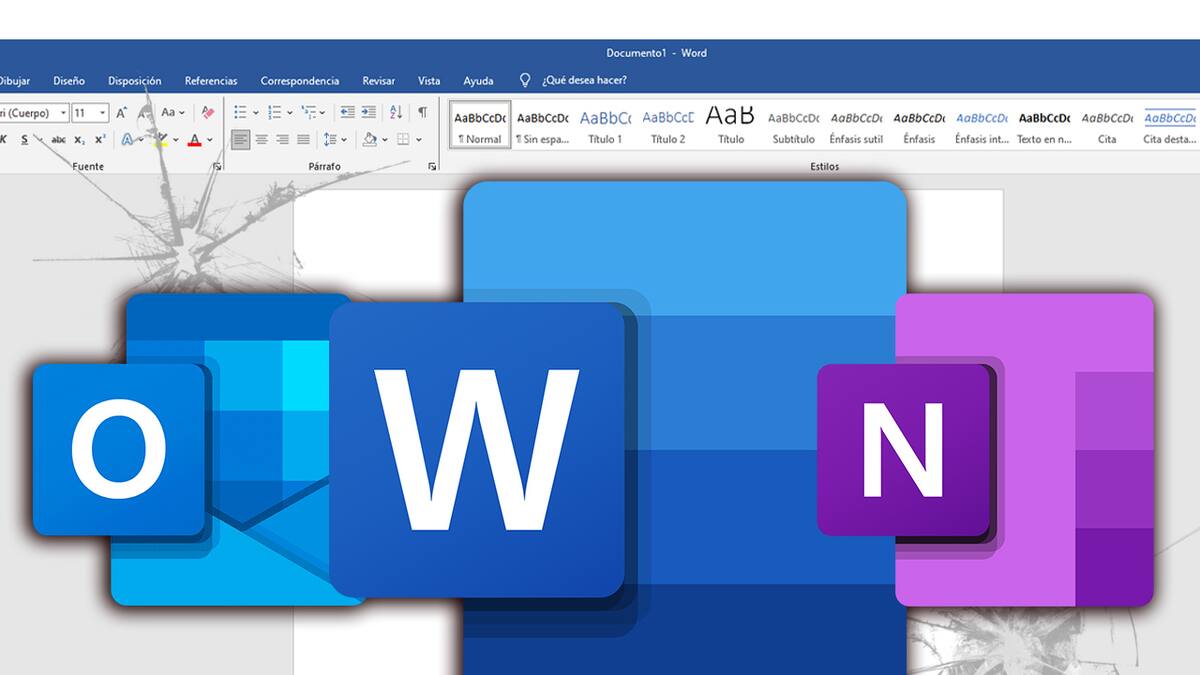The height and width of the screenshot is (675, 1200).
Task: Expand the font color dropdown arrow
Action: coord(211,140)
